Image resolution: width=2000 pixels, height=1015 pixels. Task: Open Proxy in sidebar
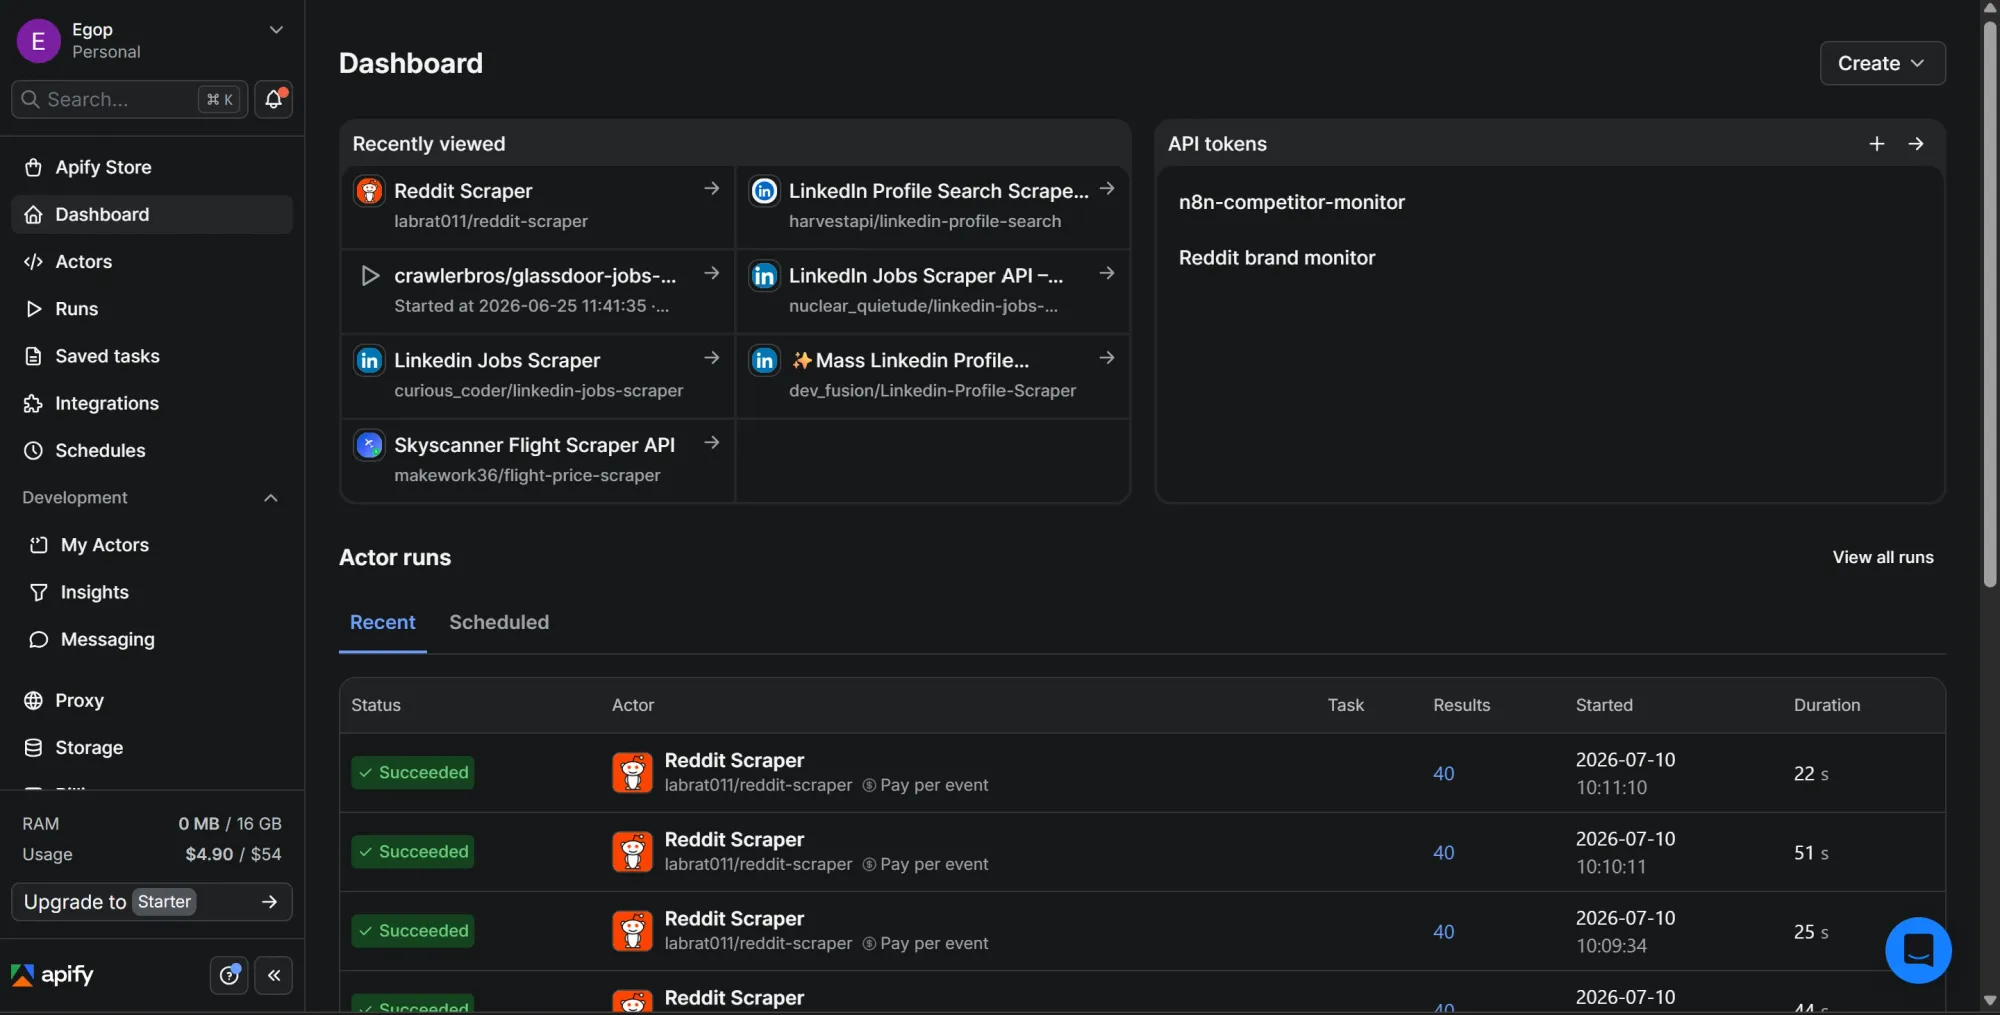click(x=151, y=700)
